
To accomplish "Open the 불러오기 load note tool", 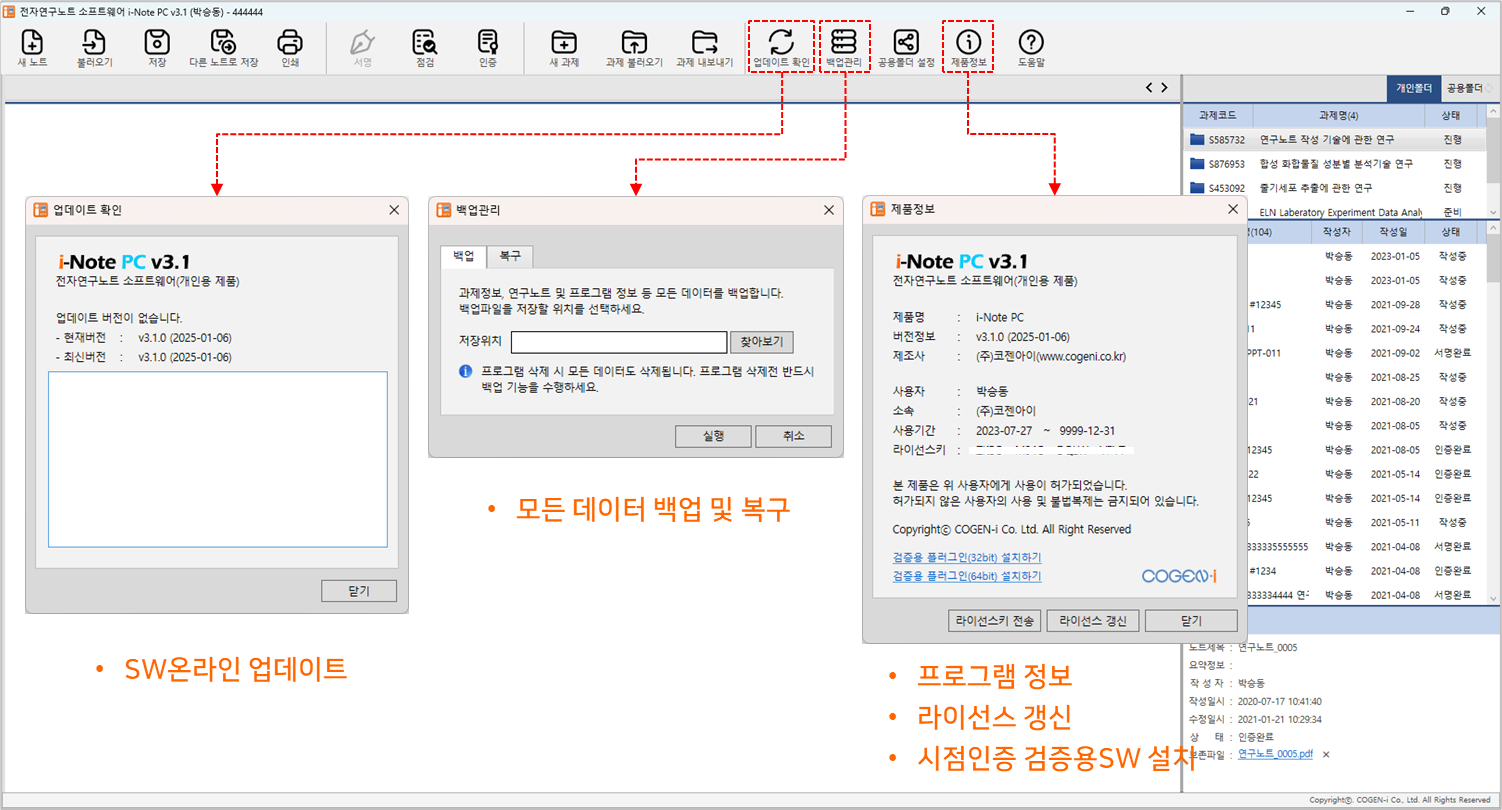I will pyautogui.click(x=95, y=48).
